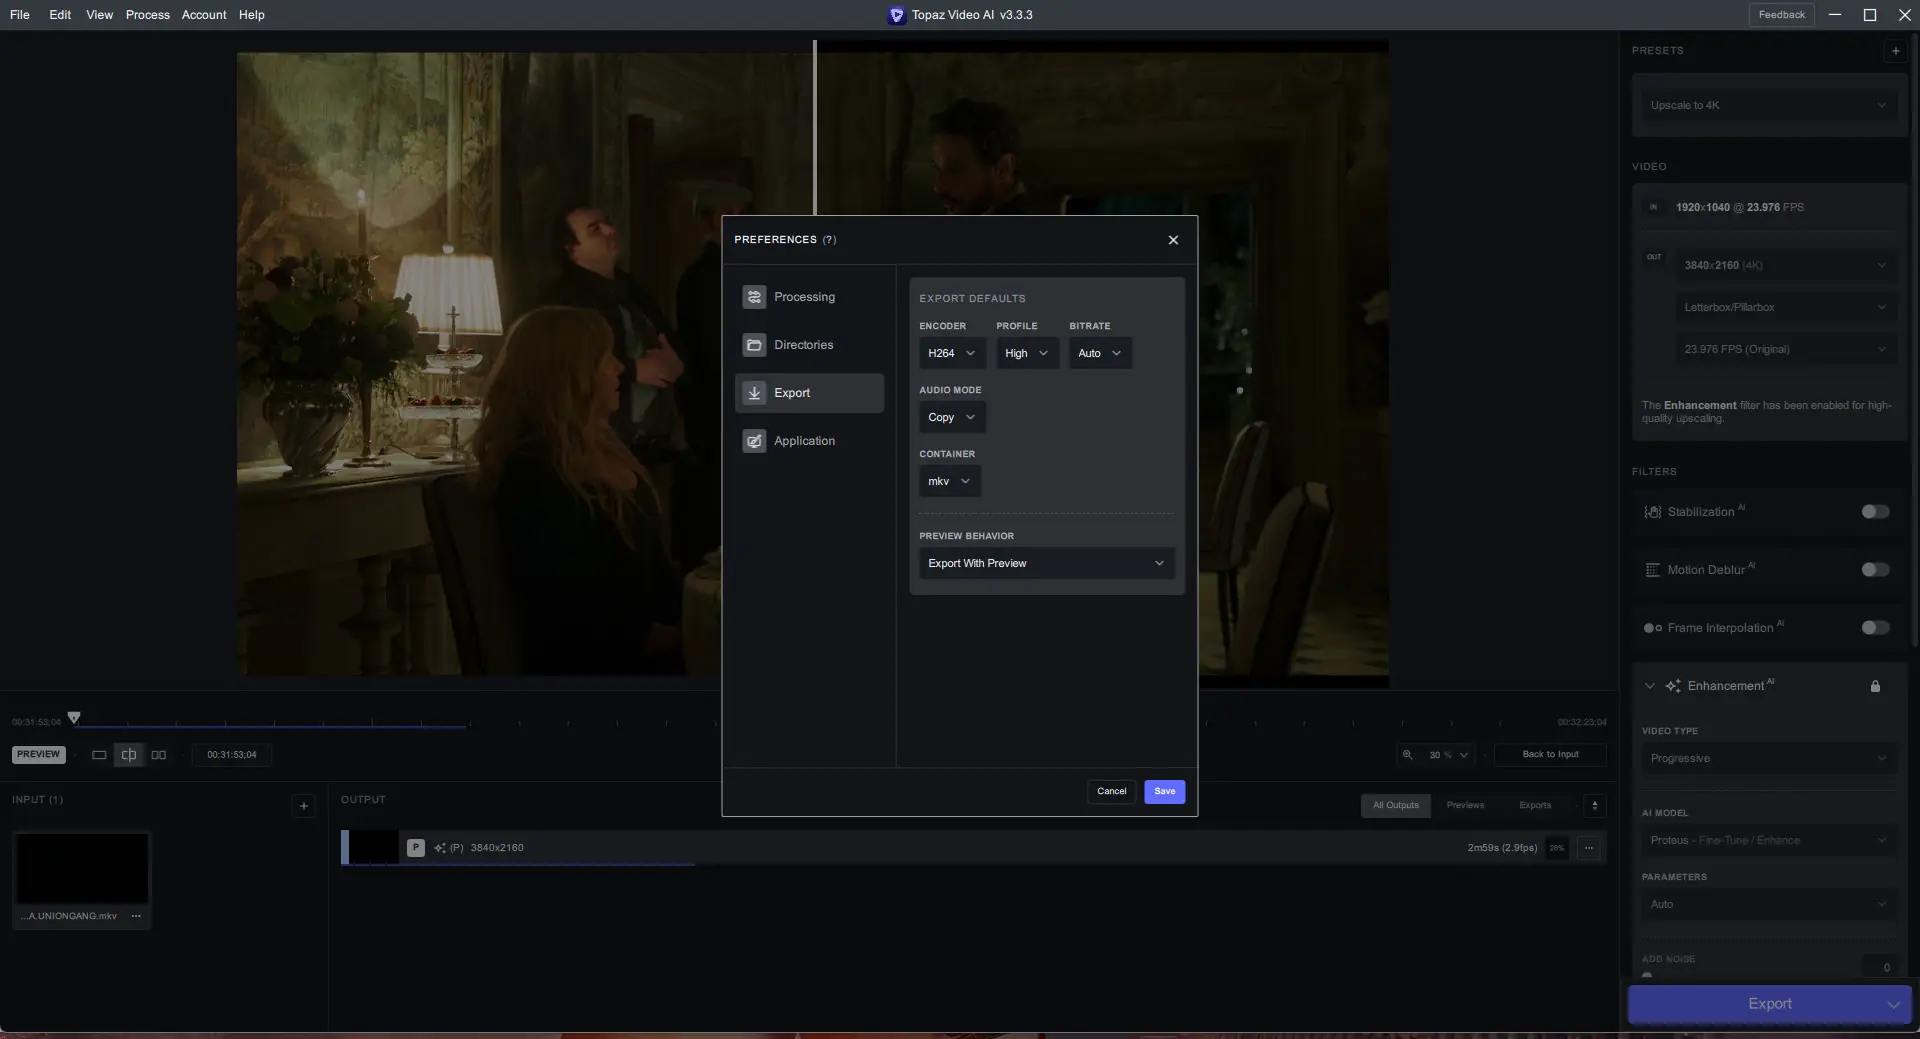Switch to the Exports tab

click(1535, 806)
